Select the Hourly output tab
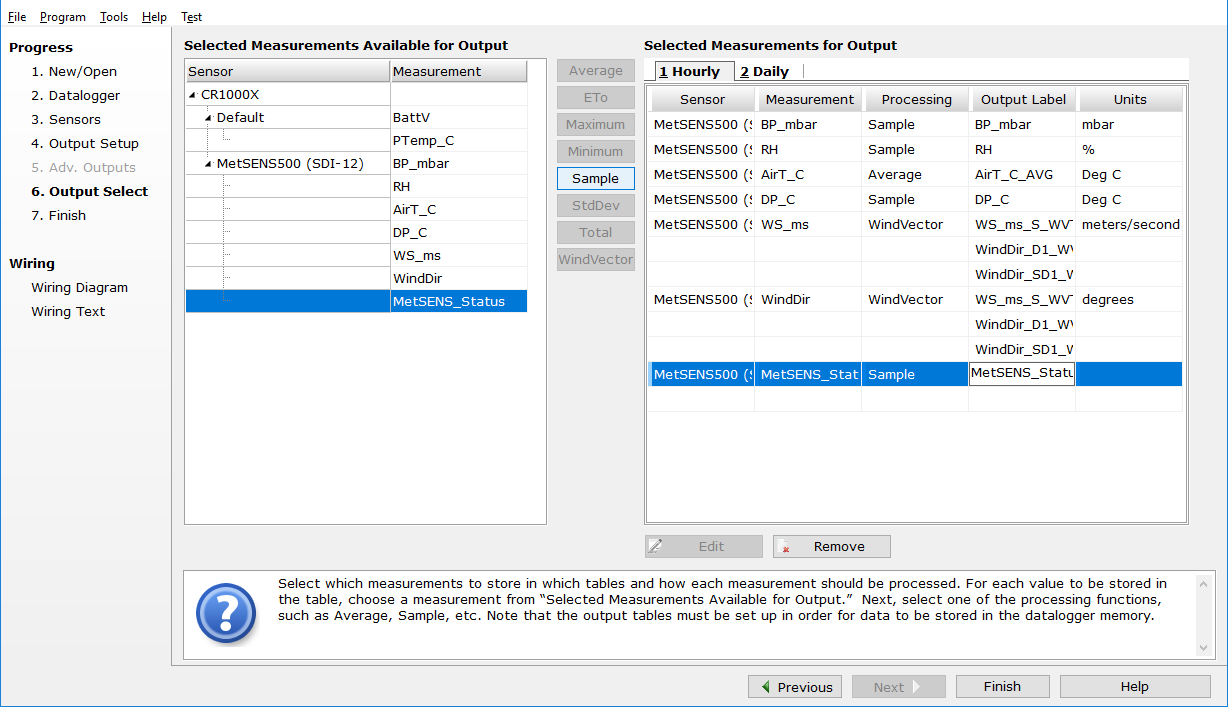The height and width of the screenshot is (707, 1228). (690, 72)
